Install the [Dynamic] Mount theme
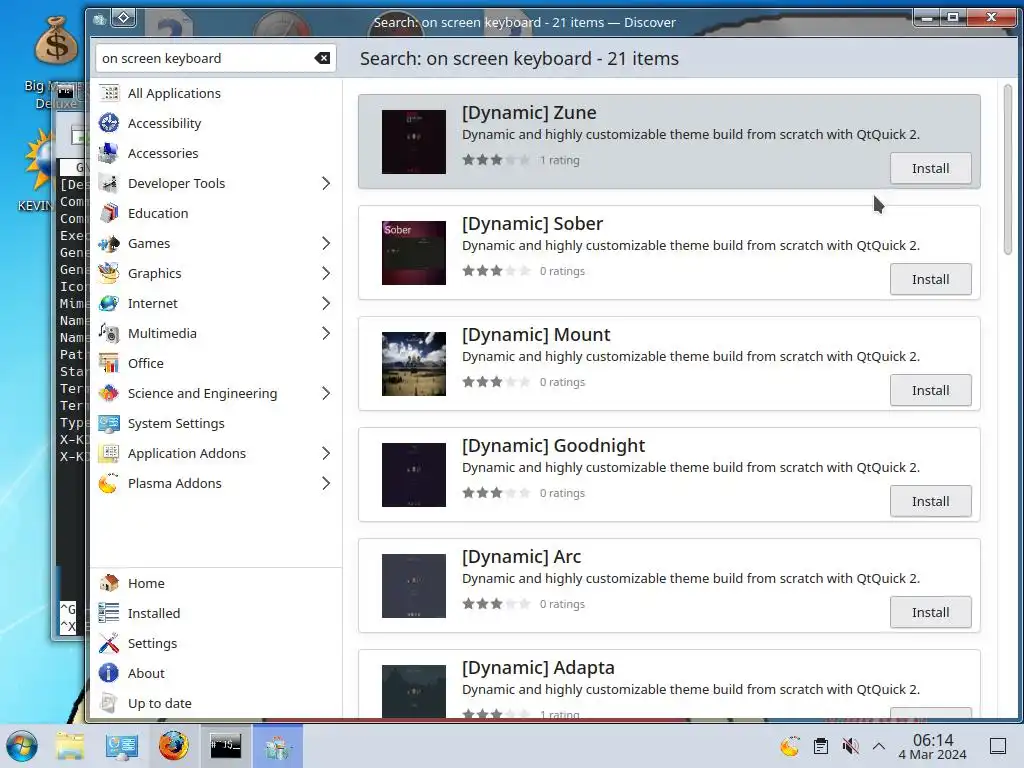Screen dimensions: 1024x768 pos(931,391)
